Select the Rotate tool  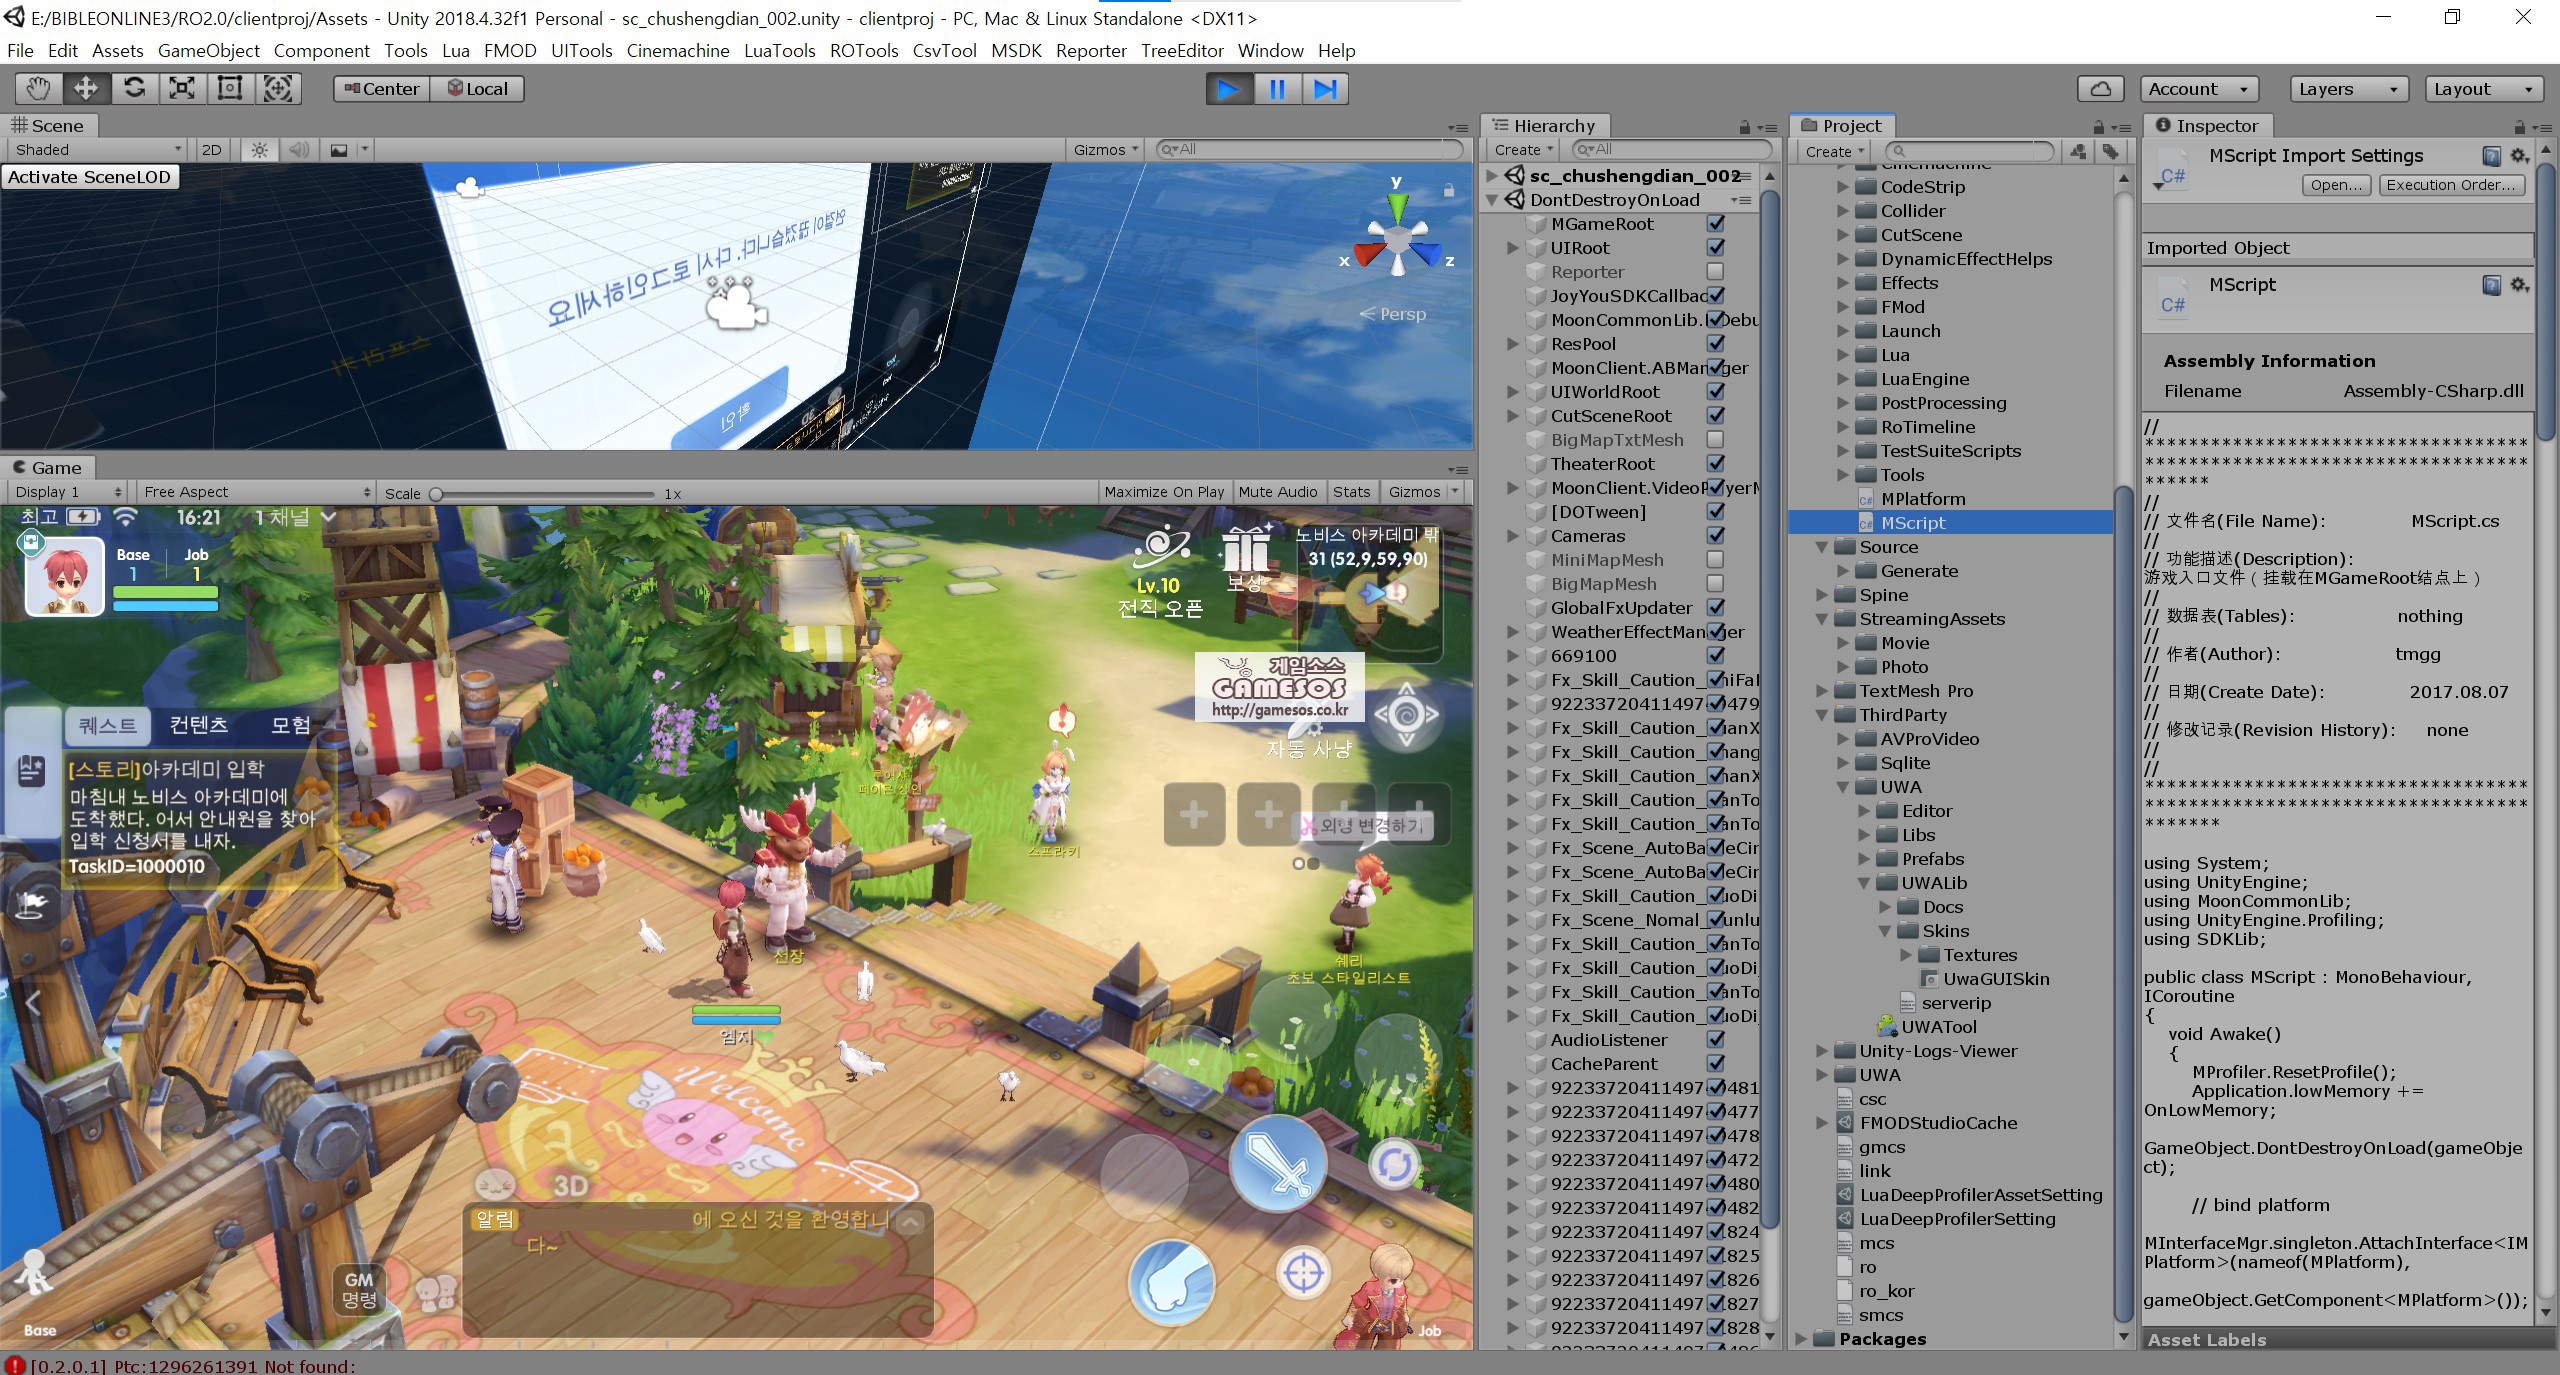click(x=134, y=89)
